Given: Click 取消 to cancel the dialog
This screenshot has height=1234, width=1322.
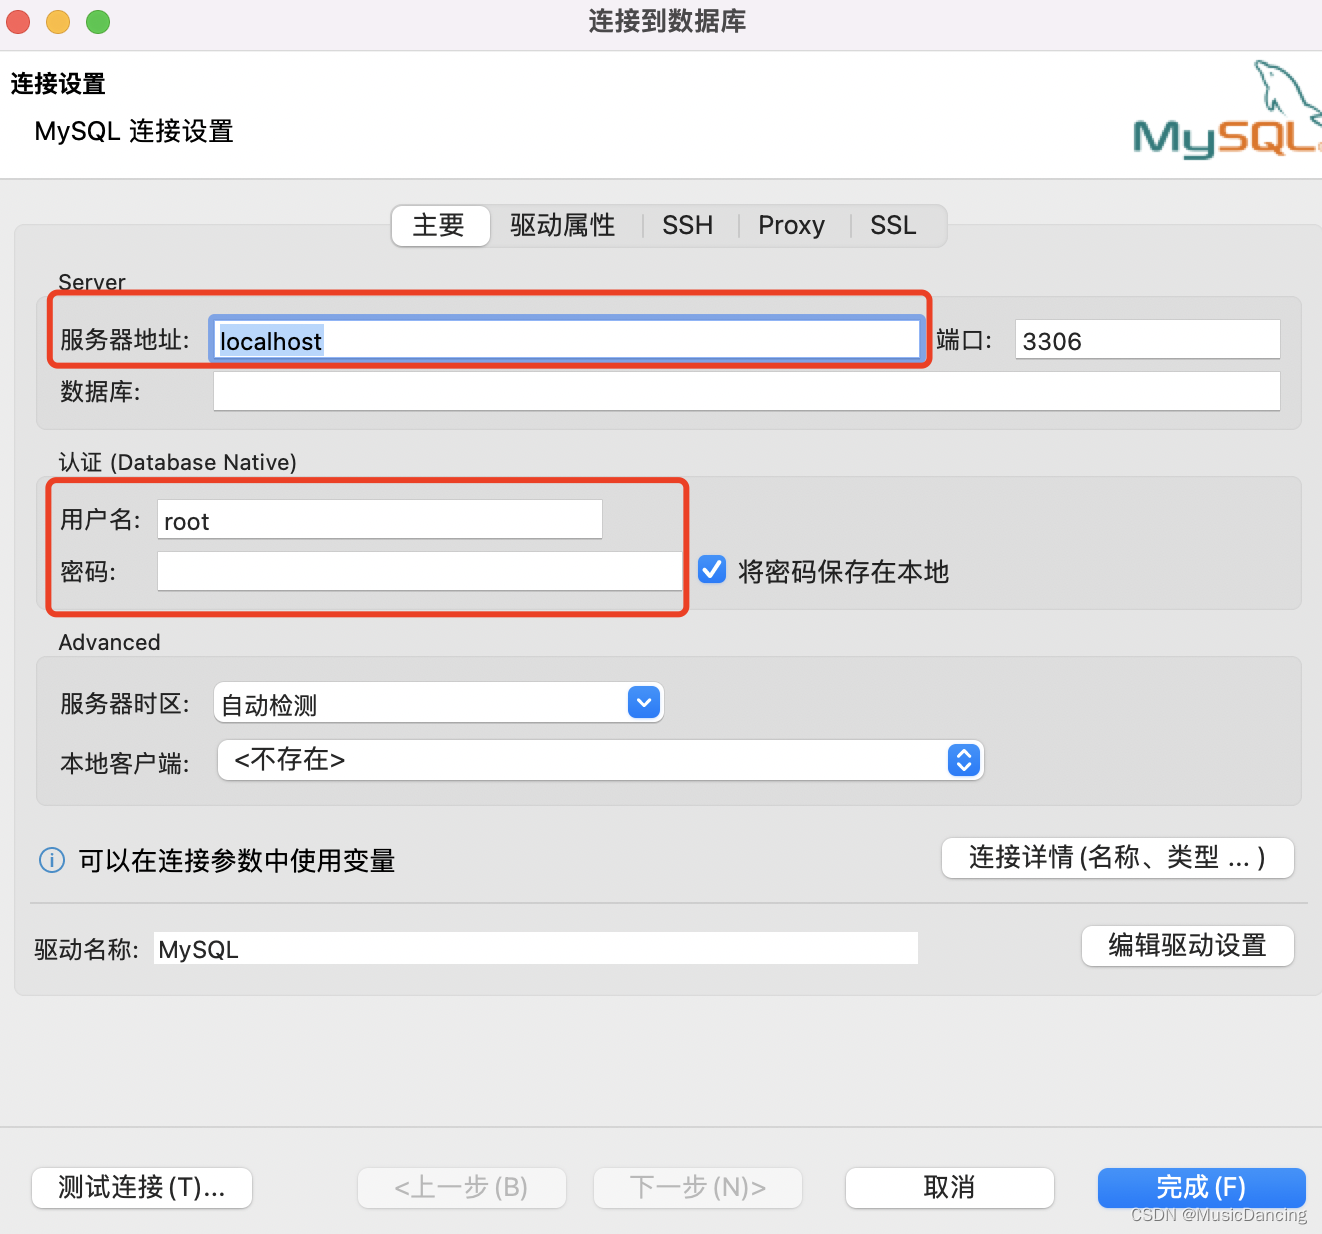Looking at the screenshot, I should (948, 1188).
